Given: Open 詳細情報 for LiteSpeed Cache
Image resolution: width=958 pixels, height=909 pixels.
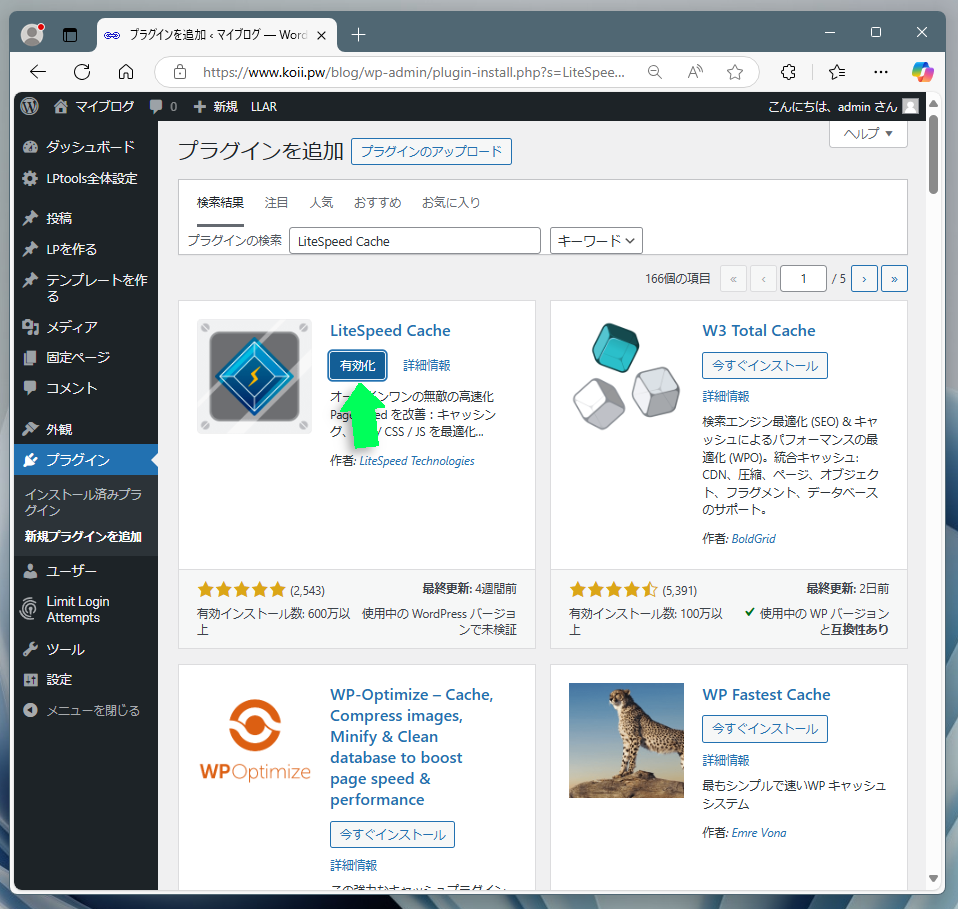Looking at the screenshot, I should (x=426, y=365).
